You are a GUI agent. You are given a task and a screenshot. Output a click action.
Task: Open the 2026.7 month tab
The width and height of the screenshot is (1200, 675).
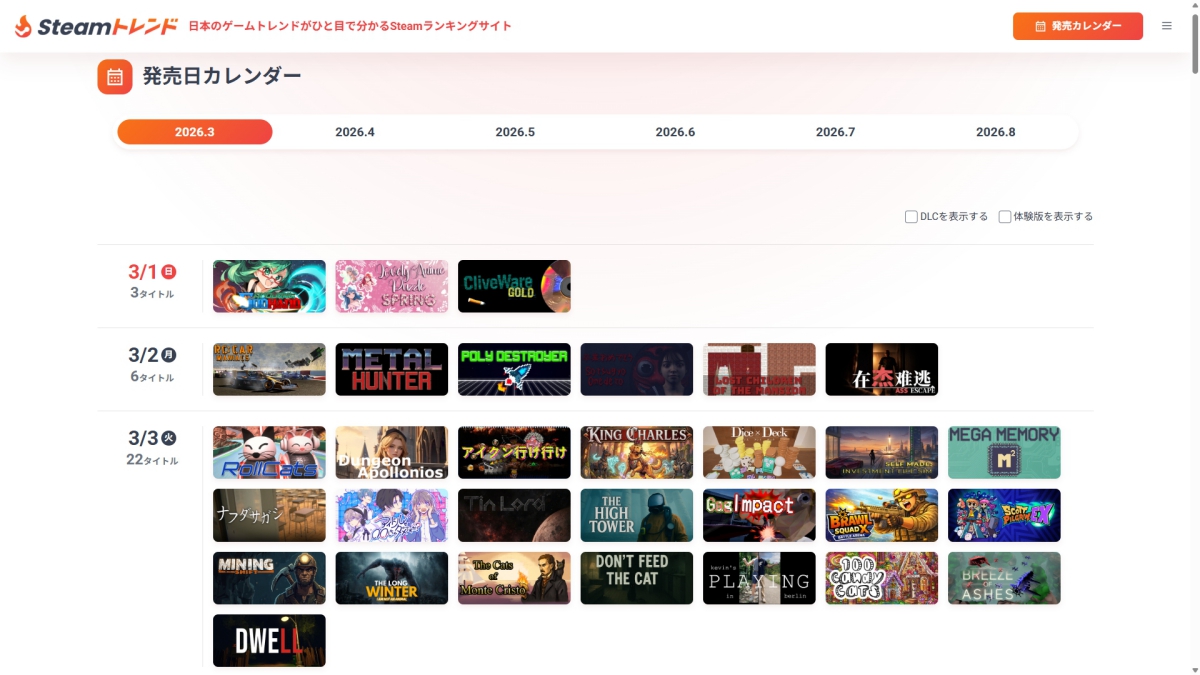[x=835, y=132]
